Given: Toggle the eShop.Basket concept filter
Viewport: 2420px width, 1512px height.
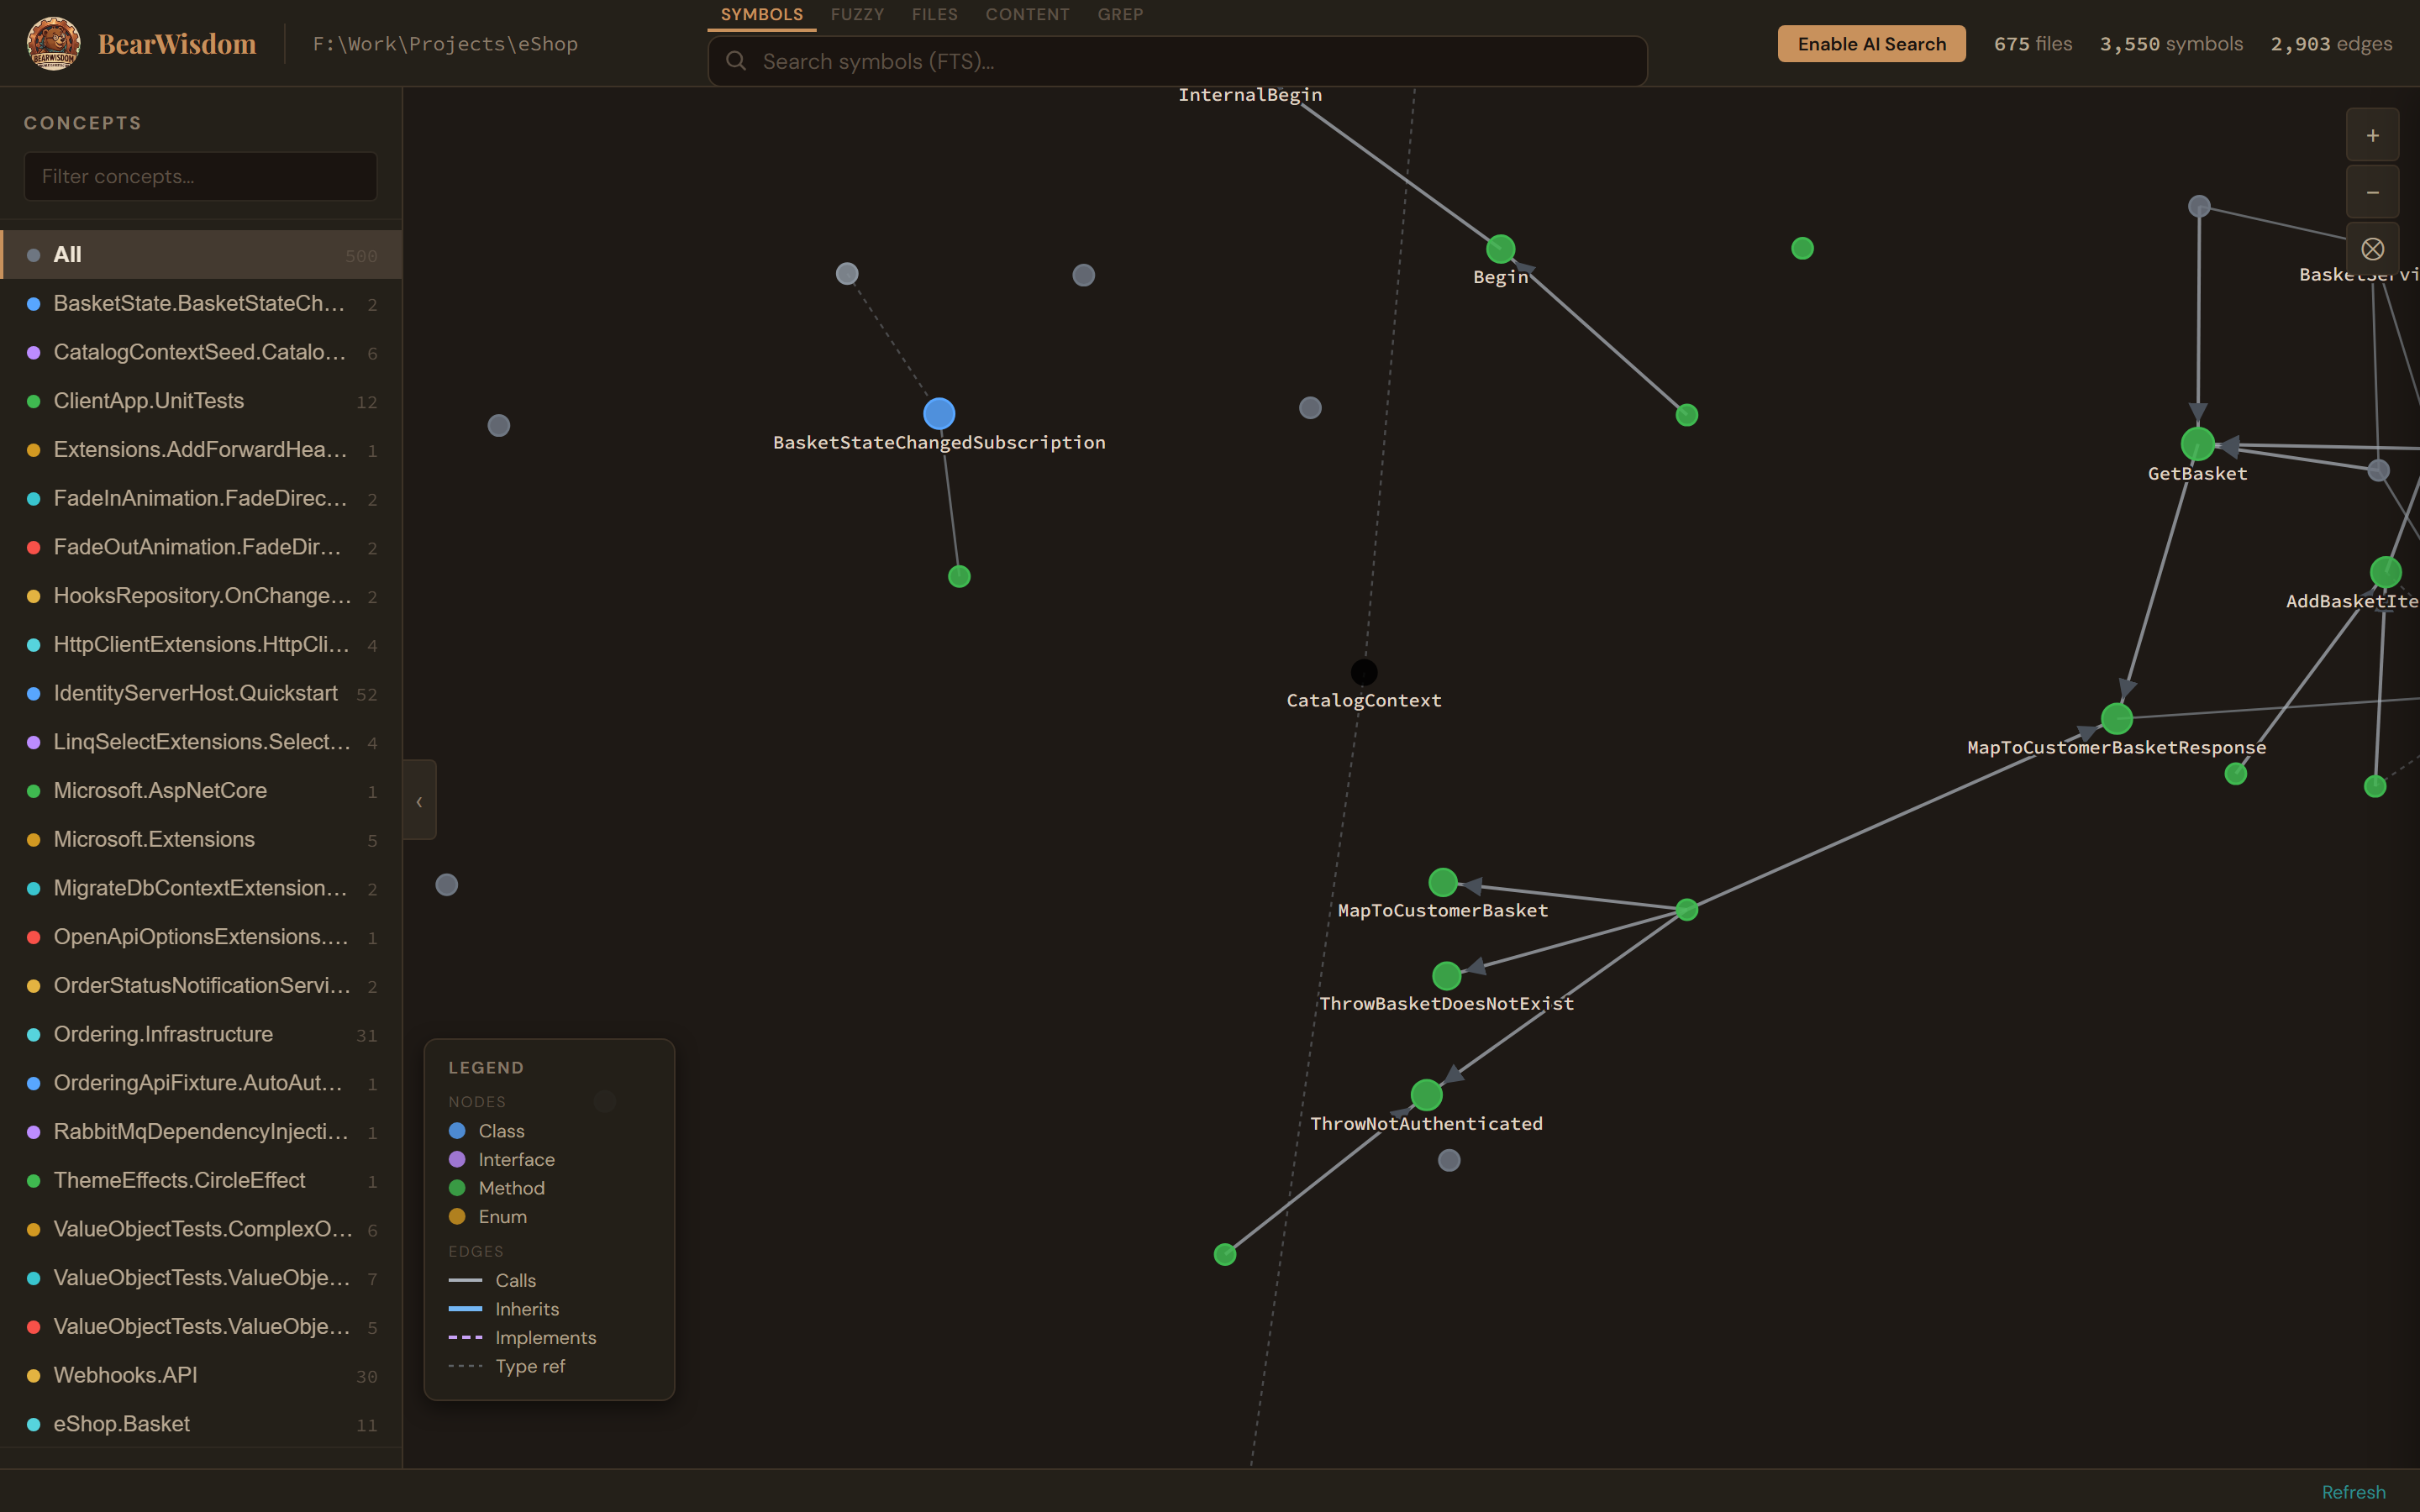Looking at the screenshot, I should click(120, 1424).
